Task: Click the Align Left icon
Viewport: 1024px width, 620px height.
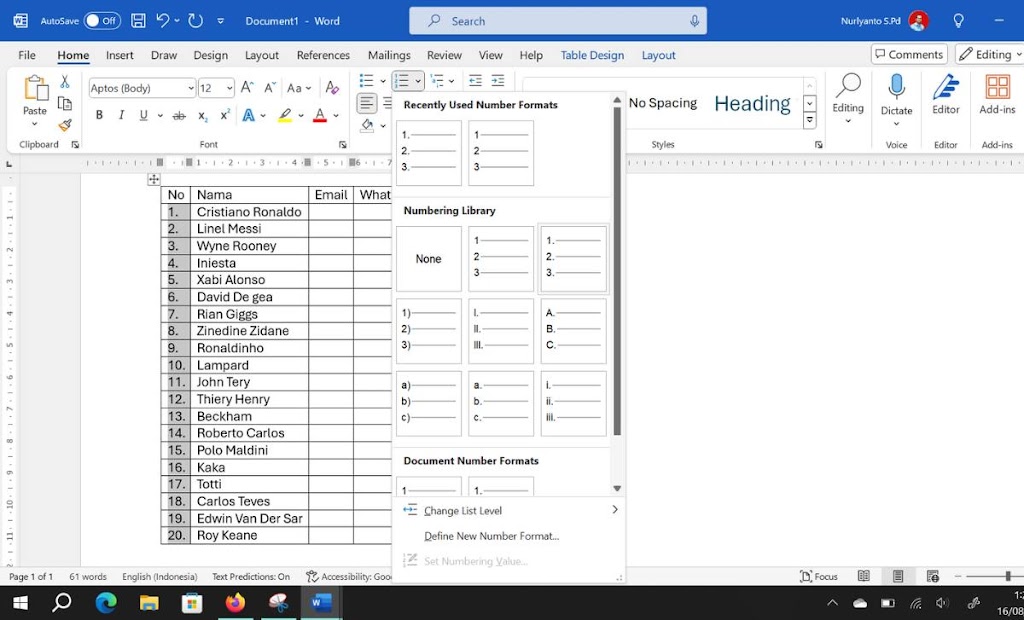Action: [367, 103]
